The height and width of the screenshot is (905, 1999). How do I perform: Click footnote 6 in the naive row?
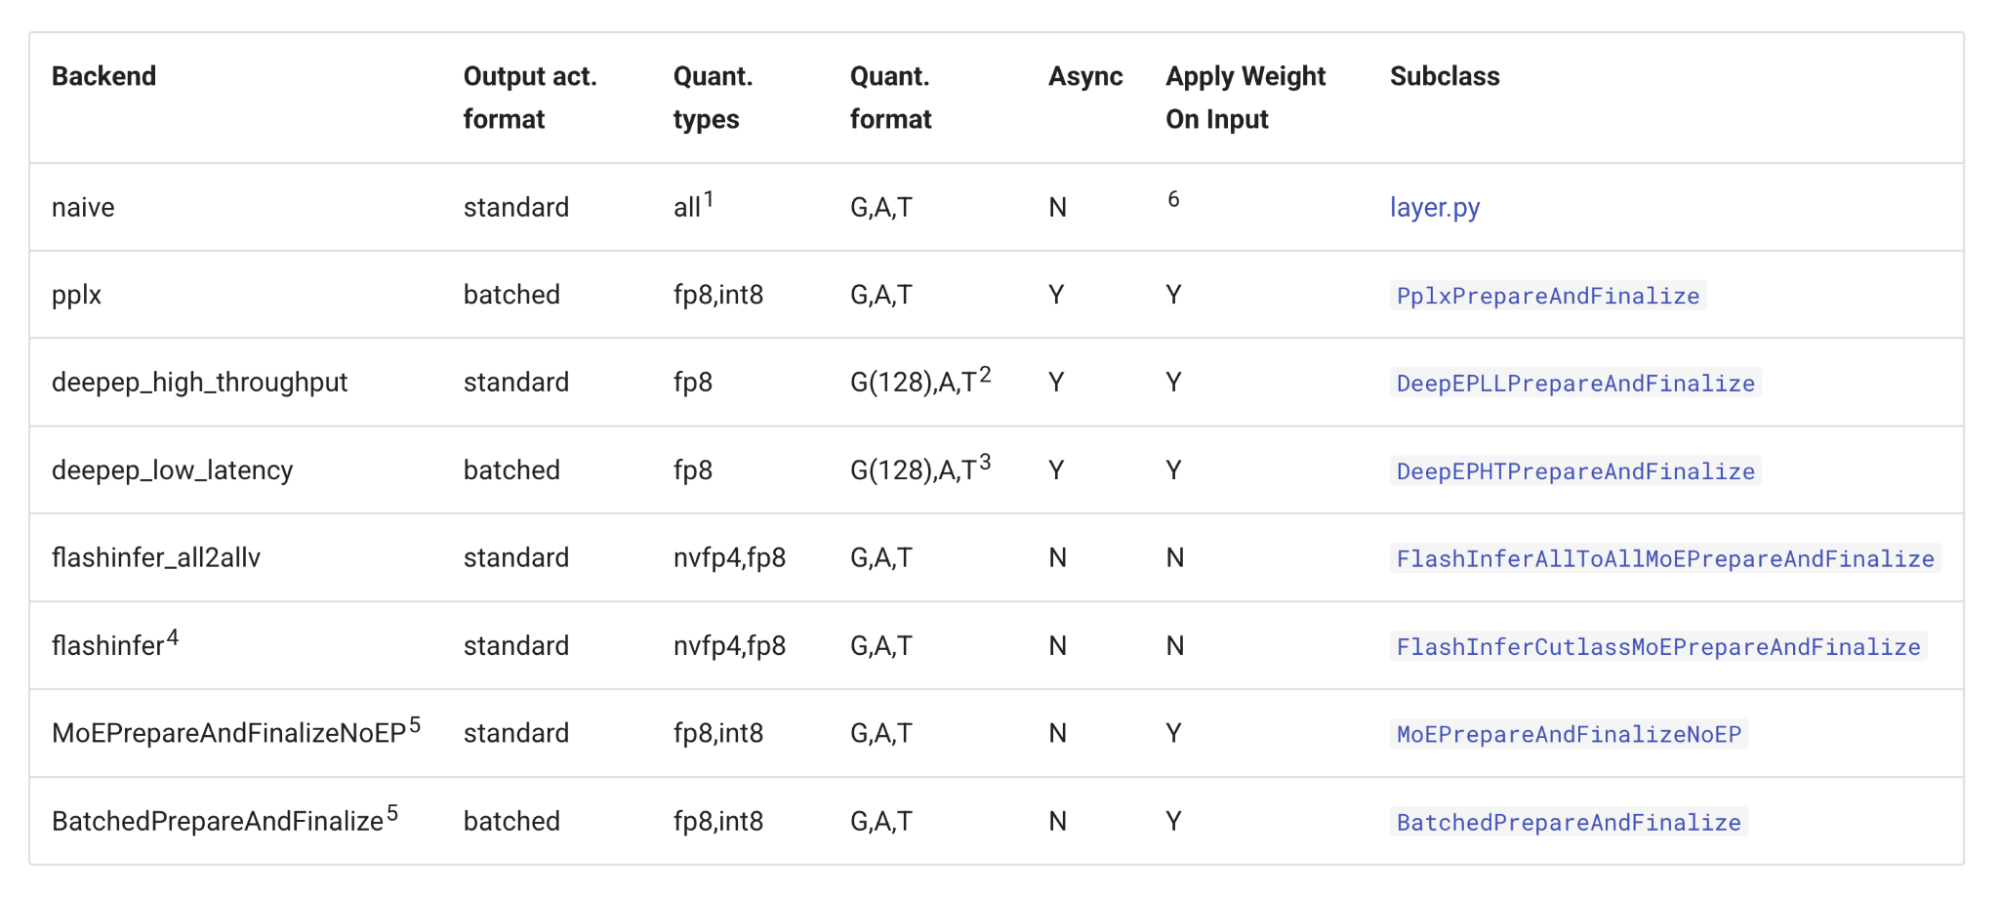1173,199
